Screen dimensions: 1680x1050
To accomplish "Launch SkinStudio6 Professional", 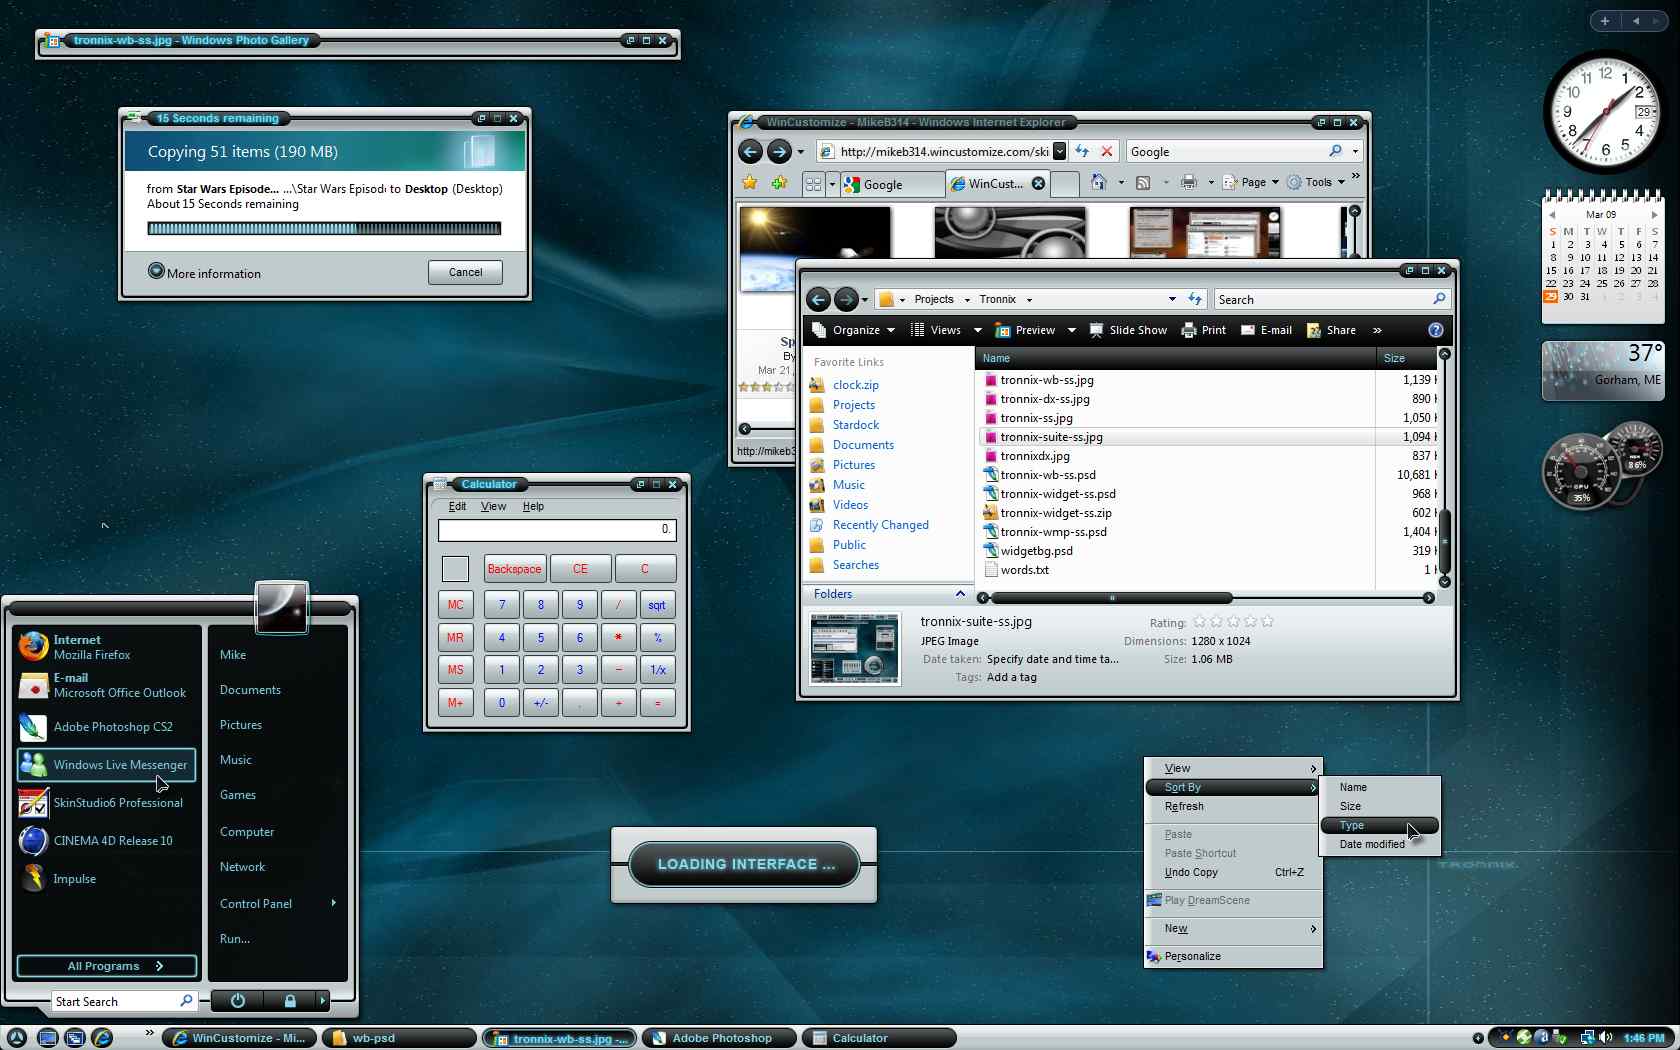I will tap(106, 803).
